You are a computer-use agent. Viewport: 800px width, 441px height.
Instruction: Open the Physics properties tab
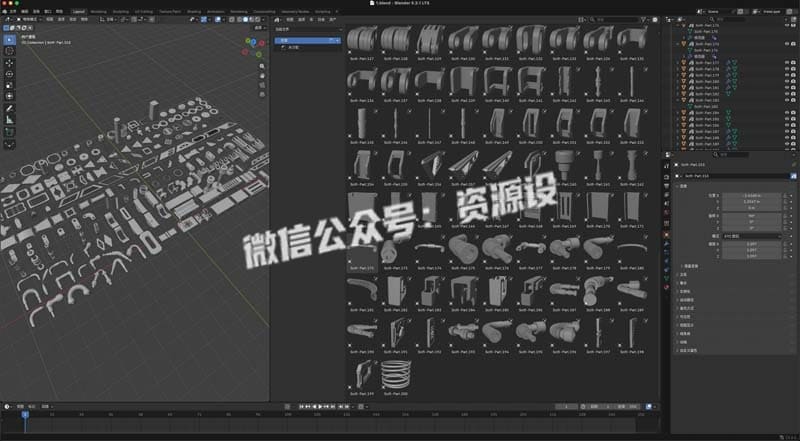(666, 260)
